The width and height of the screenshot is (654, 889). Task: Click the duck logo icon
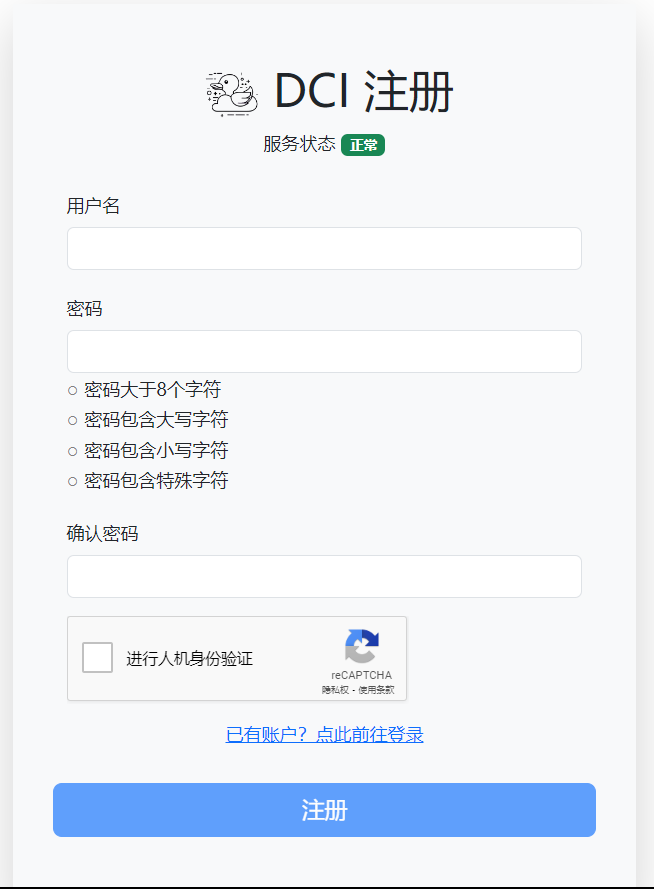click(x=232, y=93)
